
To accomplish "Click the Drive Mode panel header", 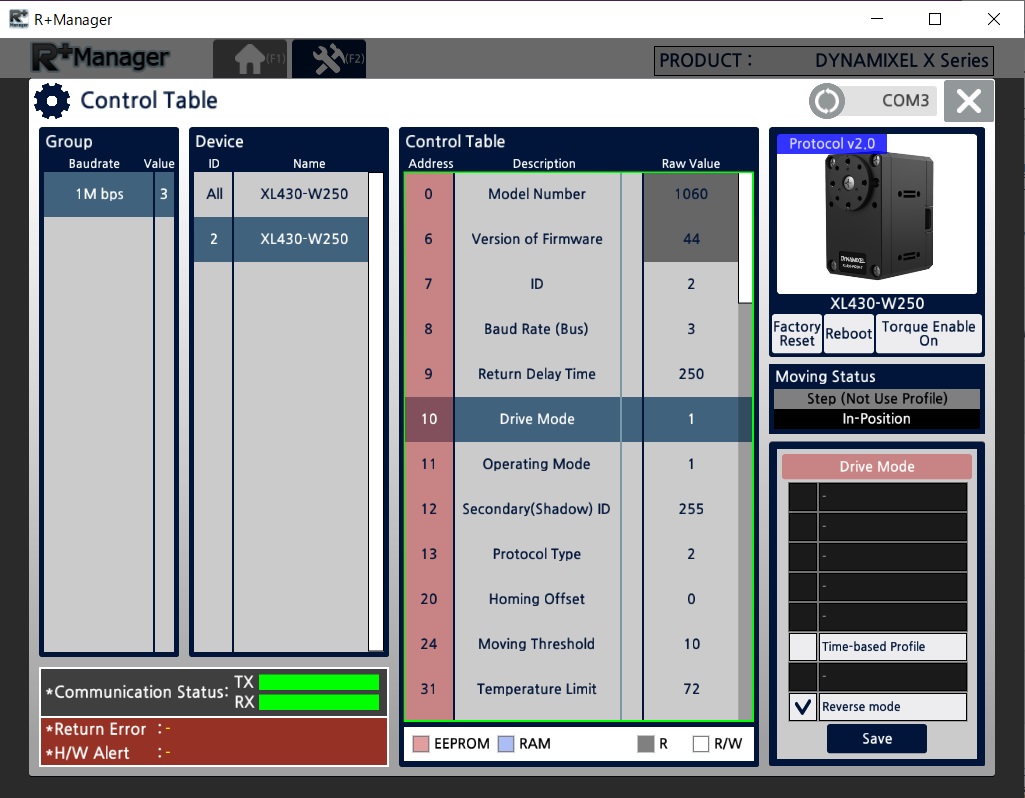I will coord(877,467).
